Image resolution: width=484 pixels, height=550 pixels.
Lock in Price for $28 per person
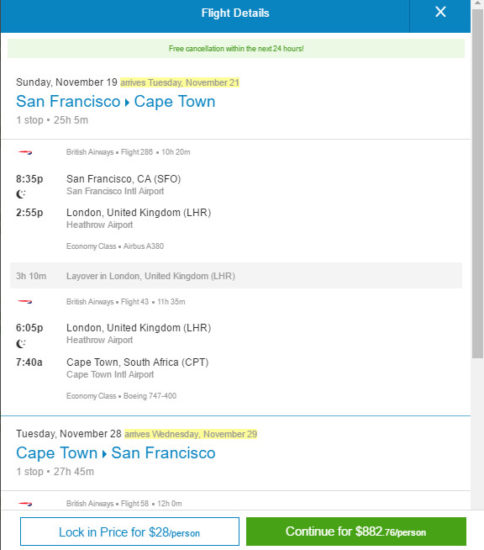[130, 531]
